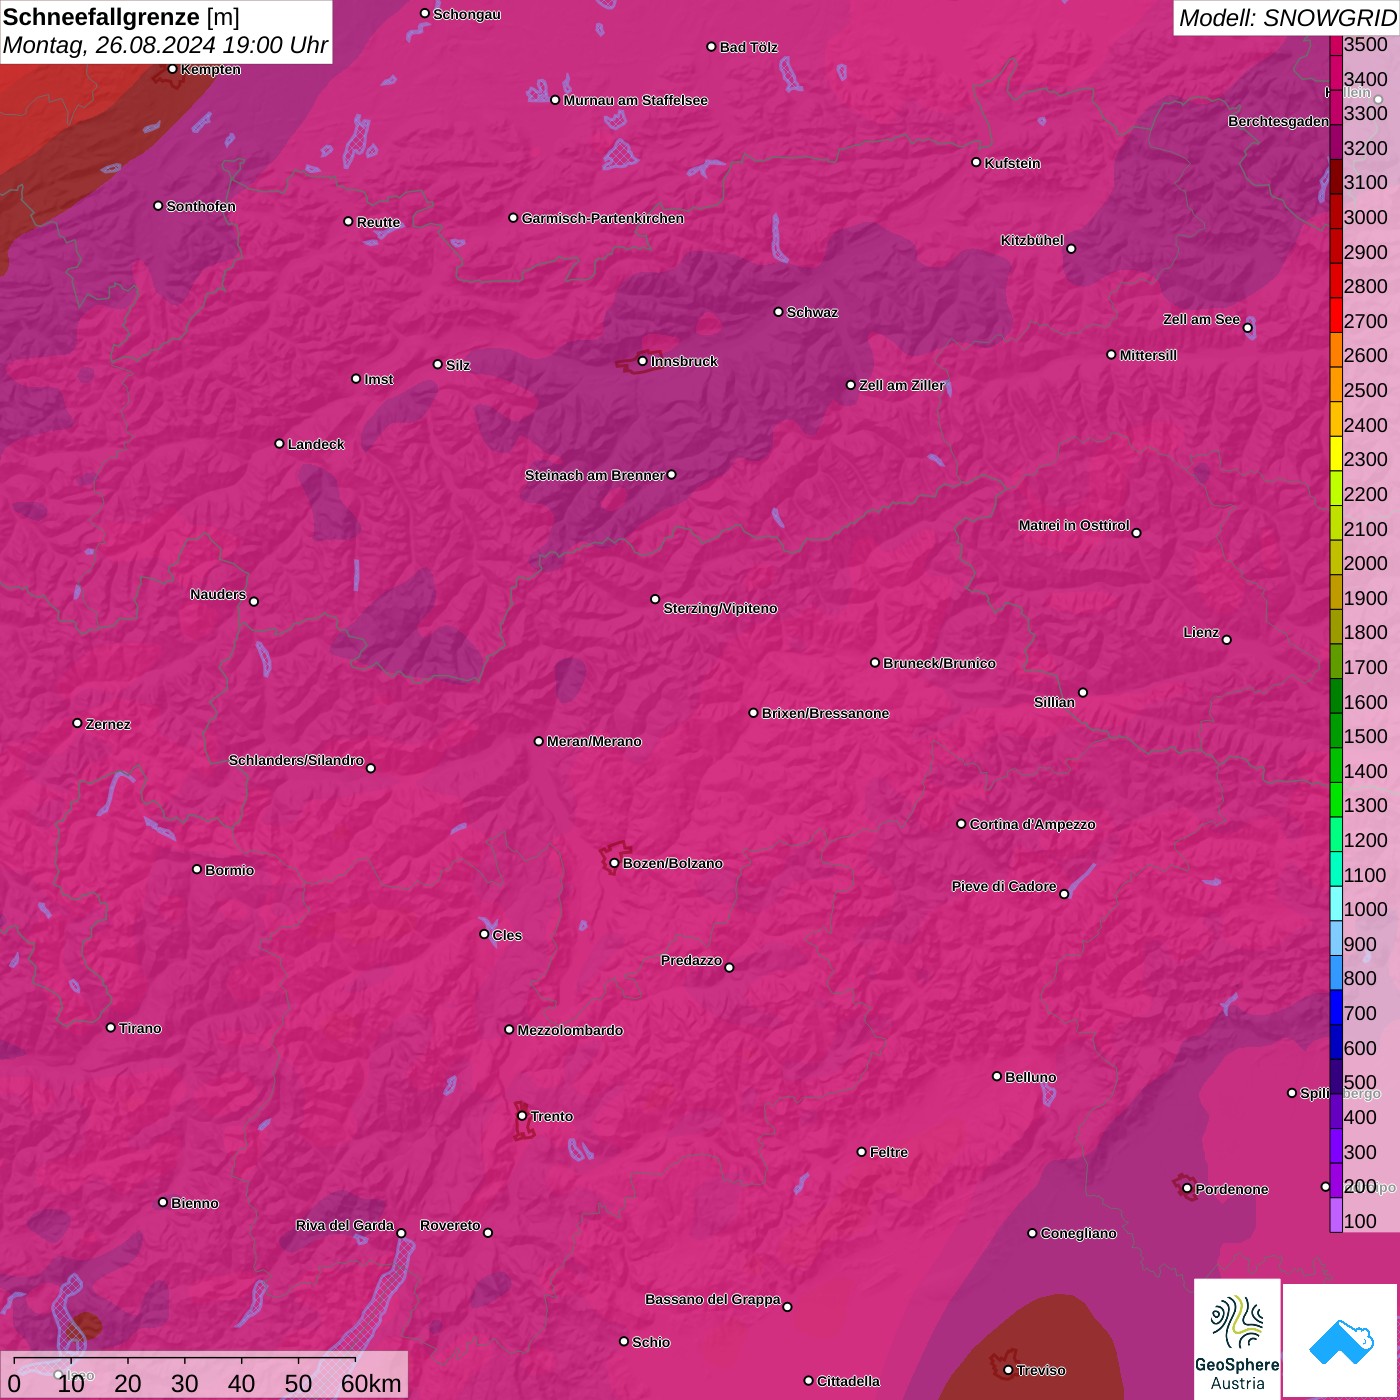1400x1400 pixels.
Task: Click the Modell: SNOWGRID label
Action: point(1286,17)
